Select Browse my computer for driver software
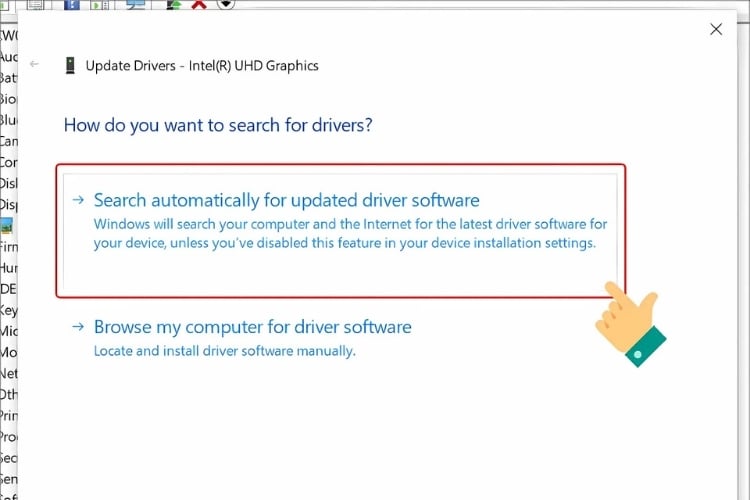 (252, 327)
